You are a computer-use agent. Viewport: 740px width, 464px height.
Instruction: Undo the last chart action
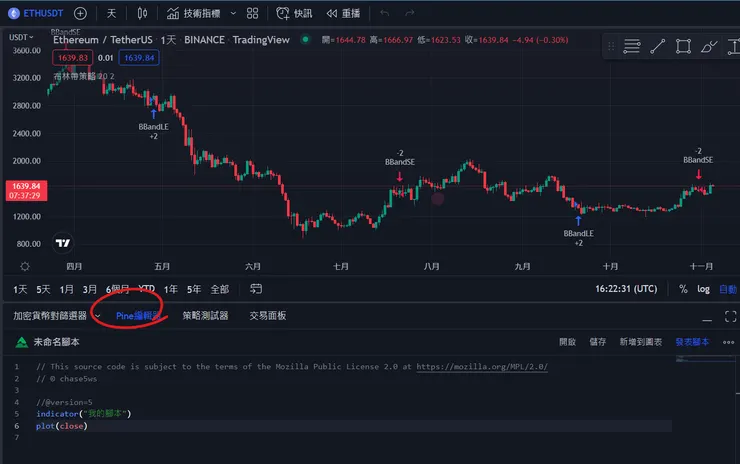385,13
